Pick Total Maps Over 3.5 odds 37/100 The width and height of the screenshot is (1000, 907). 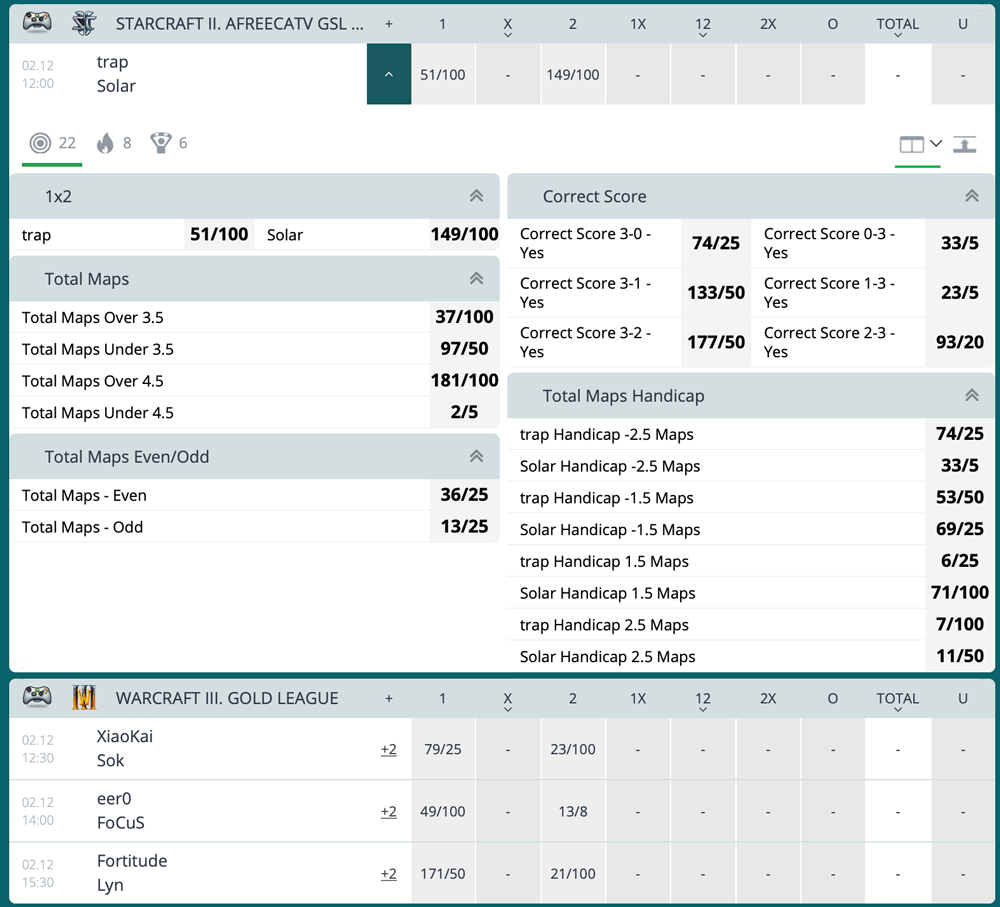point(464,317)
